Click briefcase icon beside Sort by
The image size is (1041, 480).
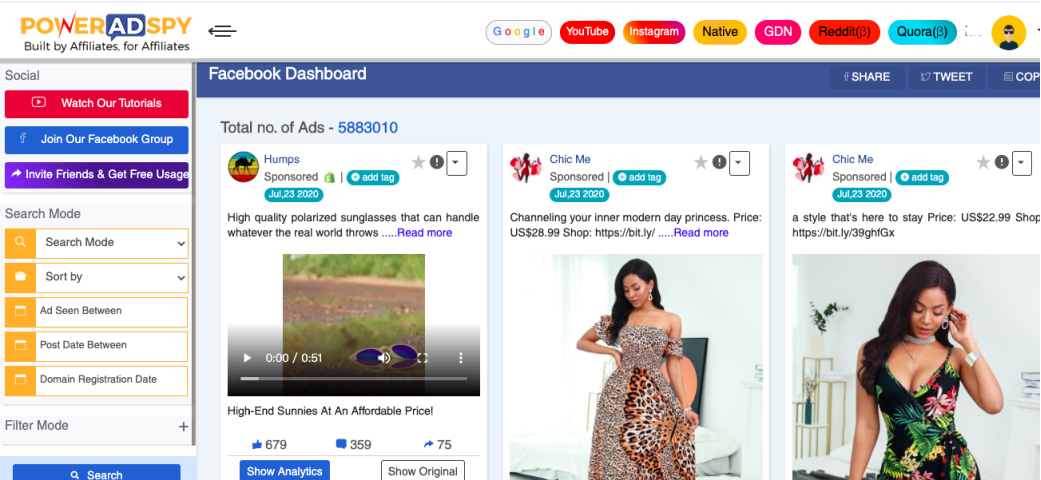pyautogui.click(x=20, y=278)
